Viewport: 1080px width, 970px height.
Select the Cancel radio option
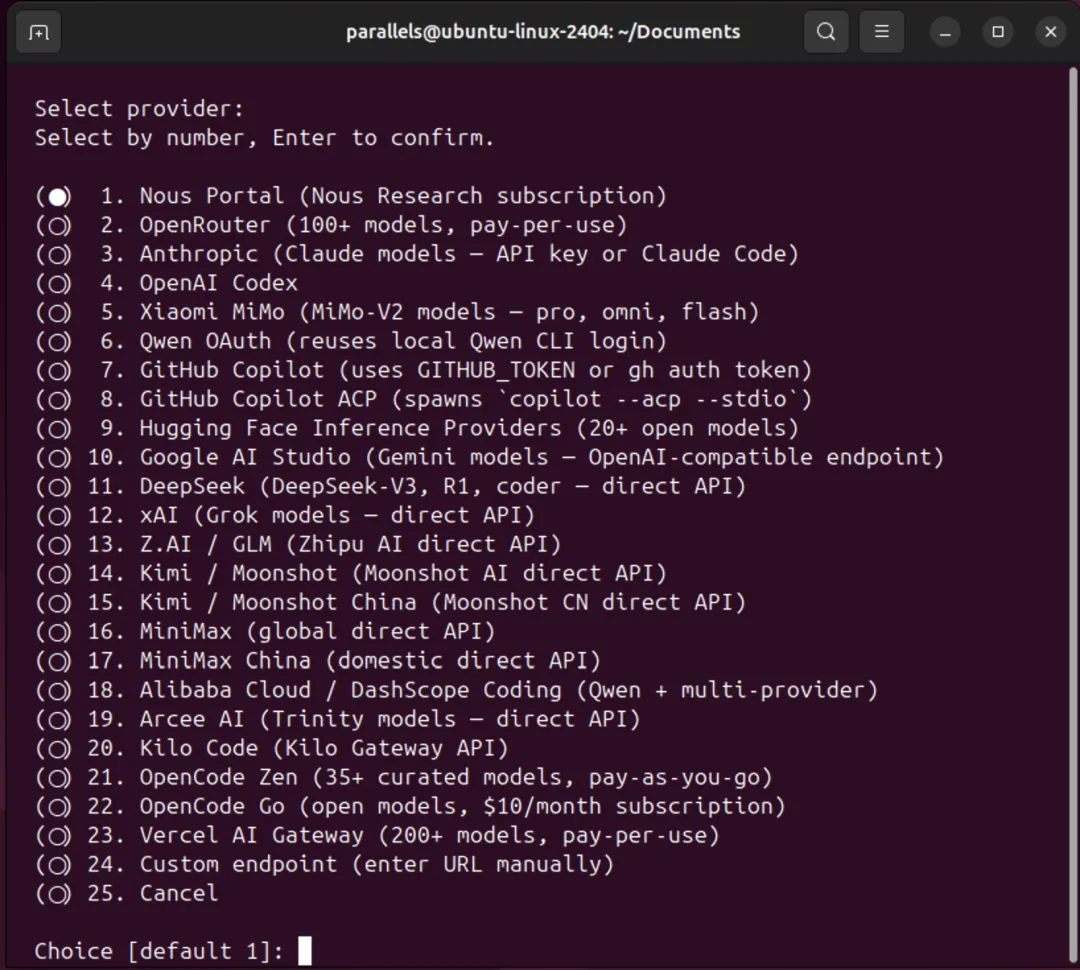(x=58, y=893)
